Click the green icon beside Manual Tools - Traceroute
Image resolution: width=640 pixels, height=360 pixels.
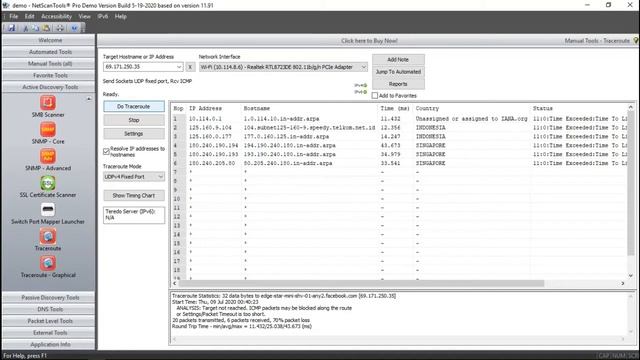(x=636, y=40)
